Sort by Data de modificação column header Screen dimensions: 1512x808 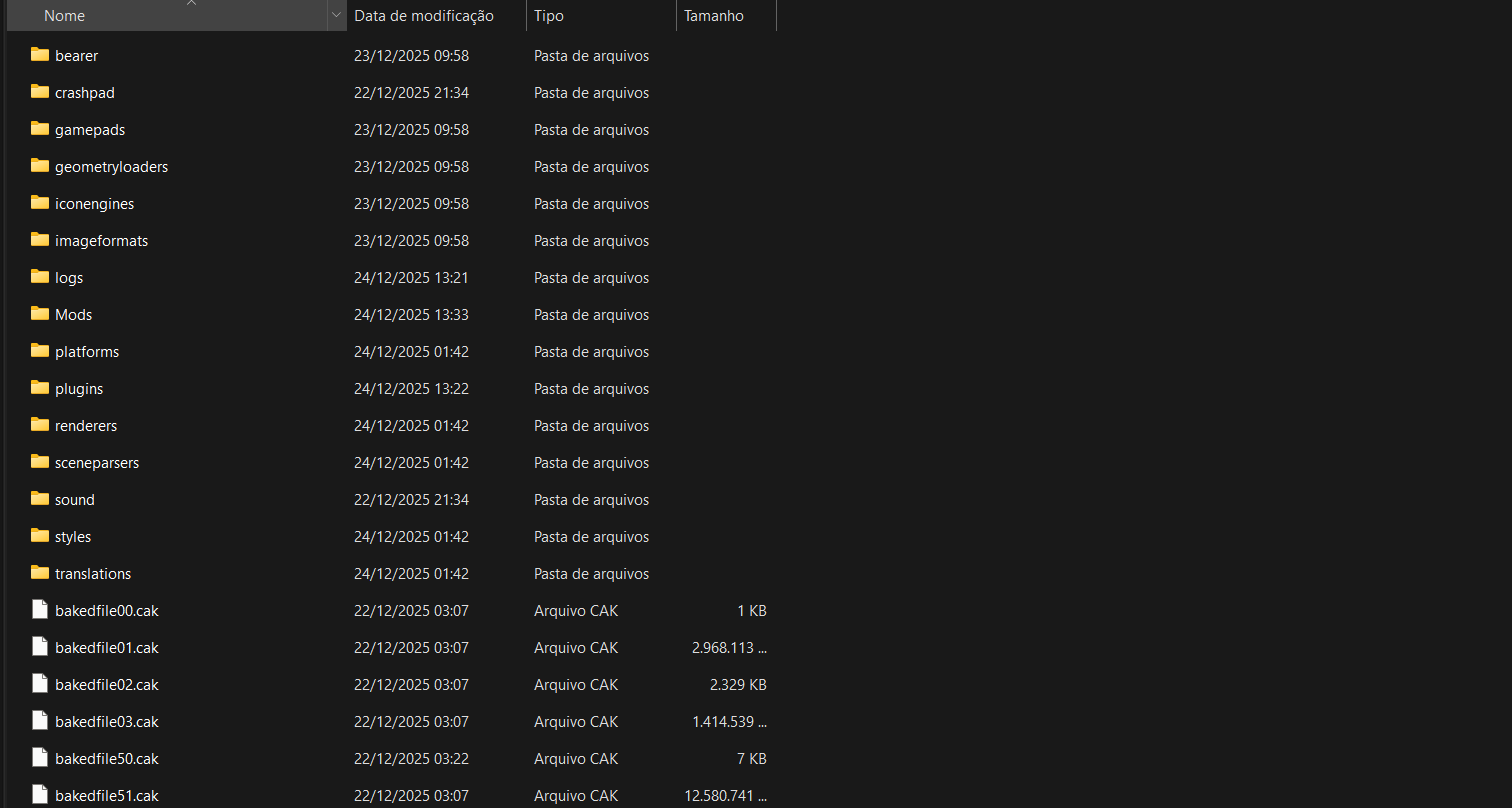click(x=437, y=16)
